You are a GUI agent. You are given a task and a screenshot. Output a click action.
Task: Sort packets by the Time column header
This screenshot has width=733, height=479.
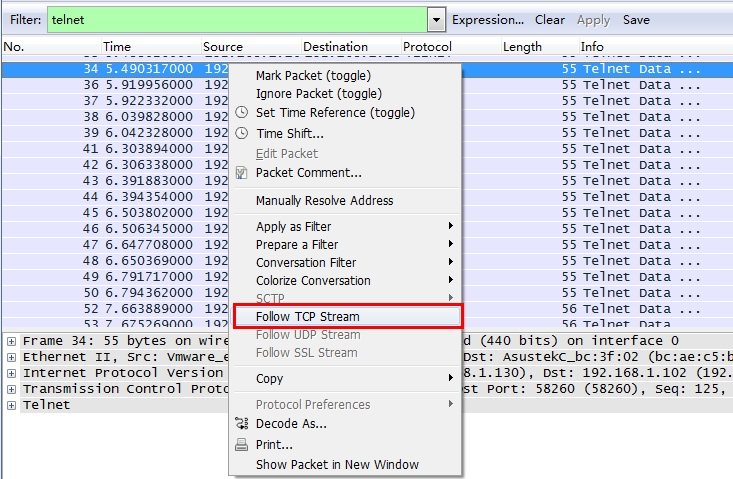(117, 46)
